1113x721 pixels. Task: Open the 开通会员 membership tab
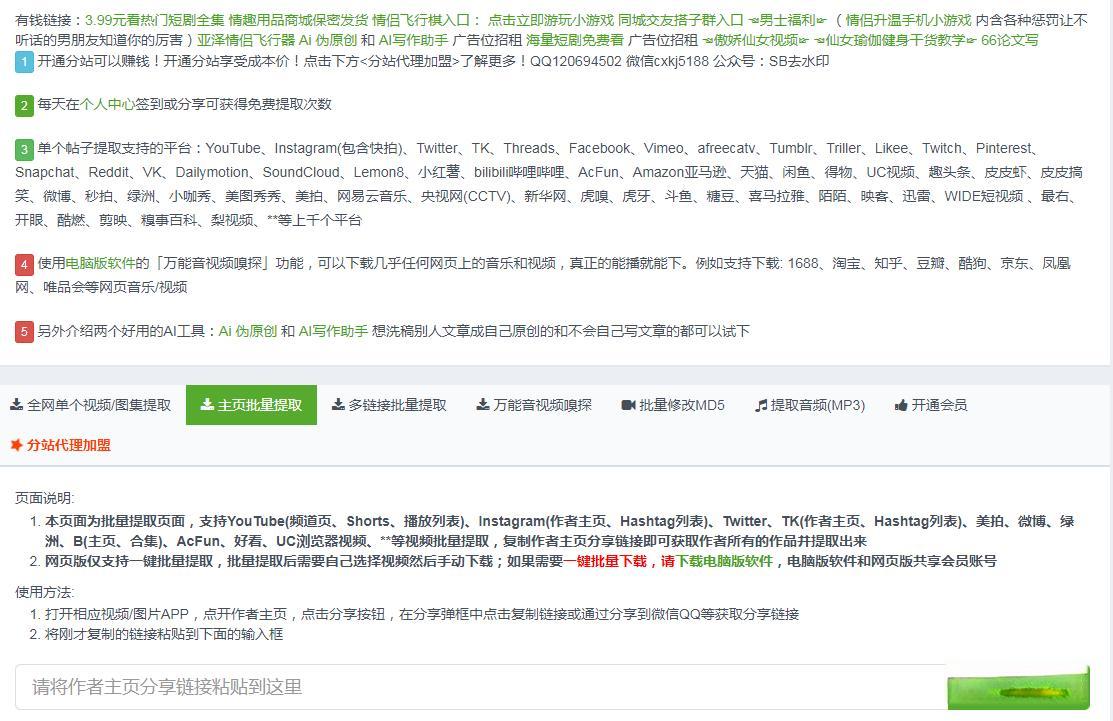tap(931, 405)
